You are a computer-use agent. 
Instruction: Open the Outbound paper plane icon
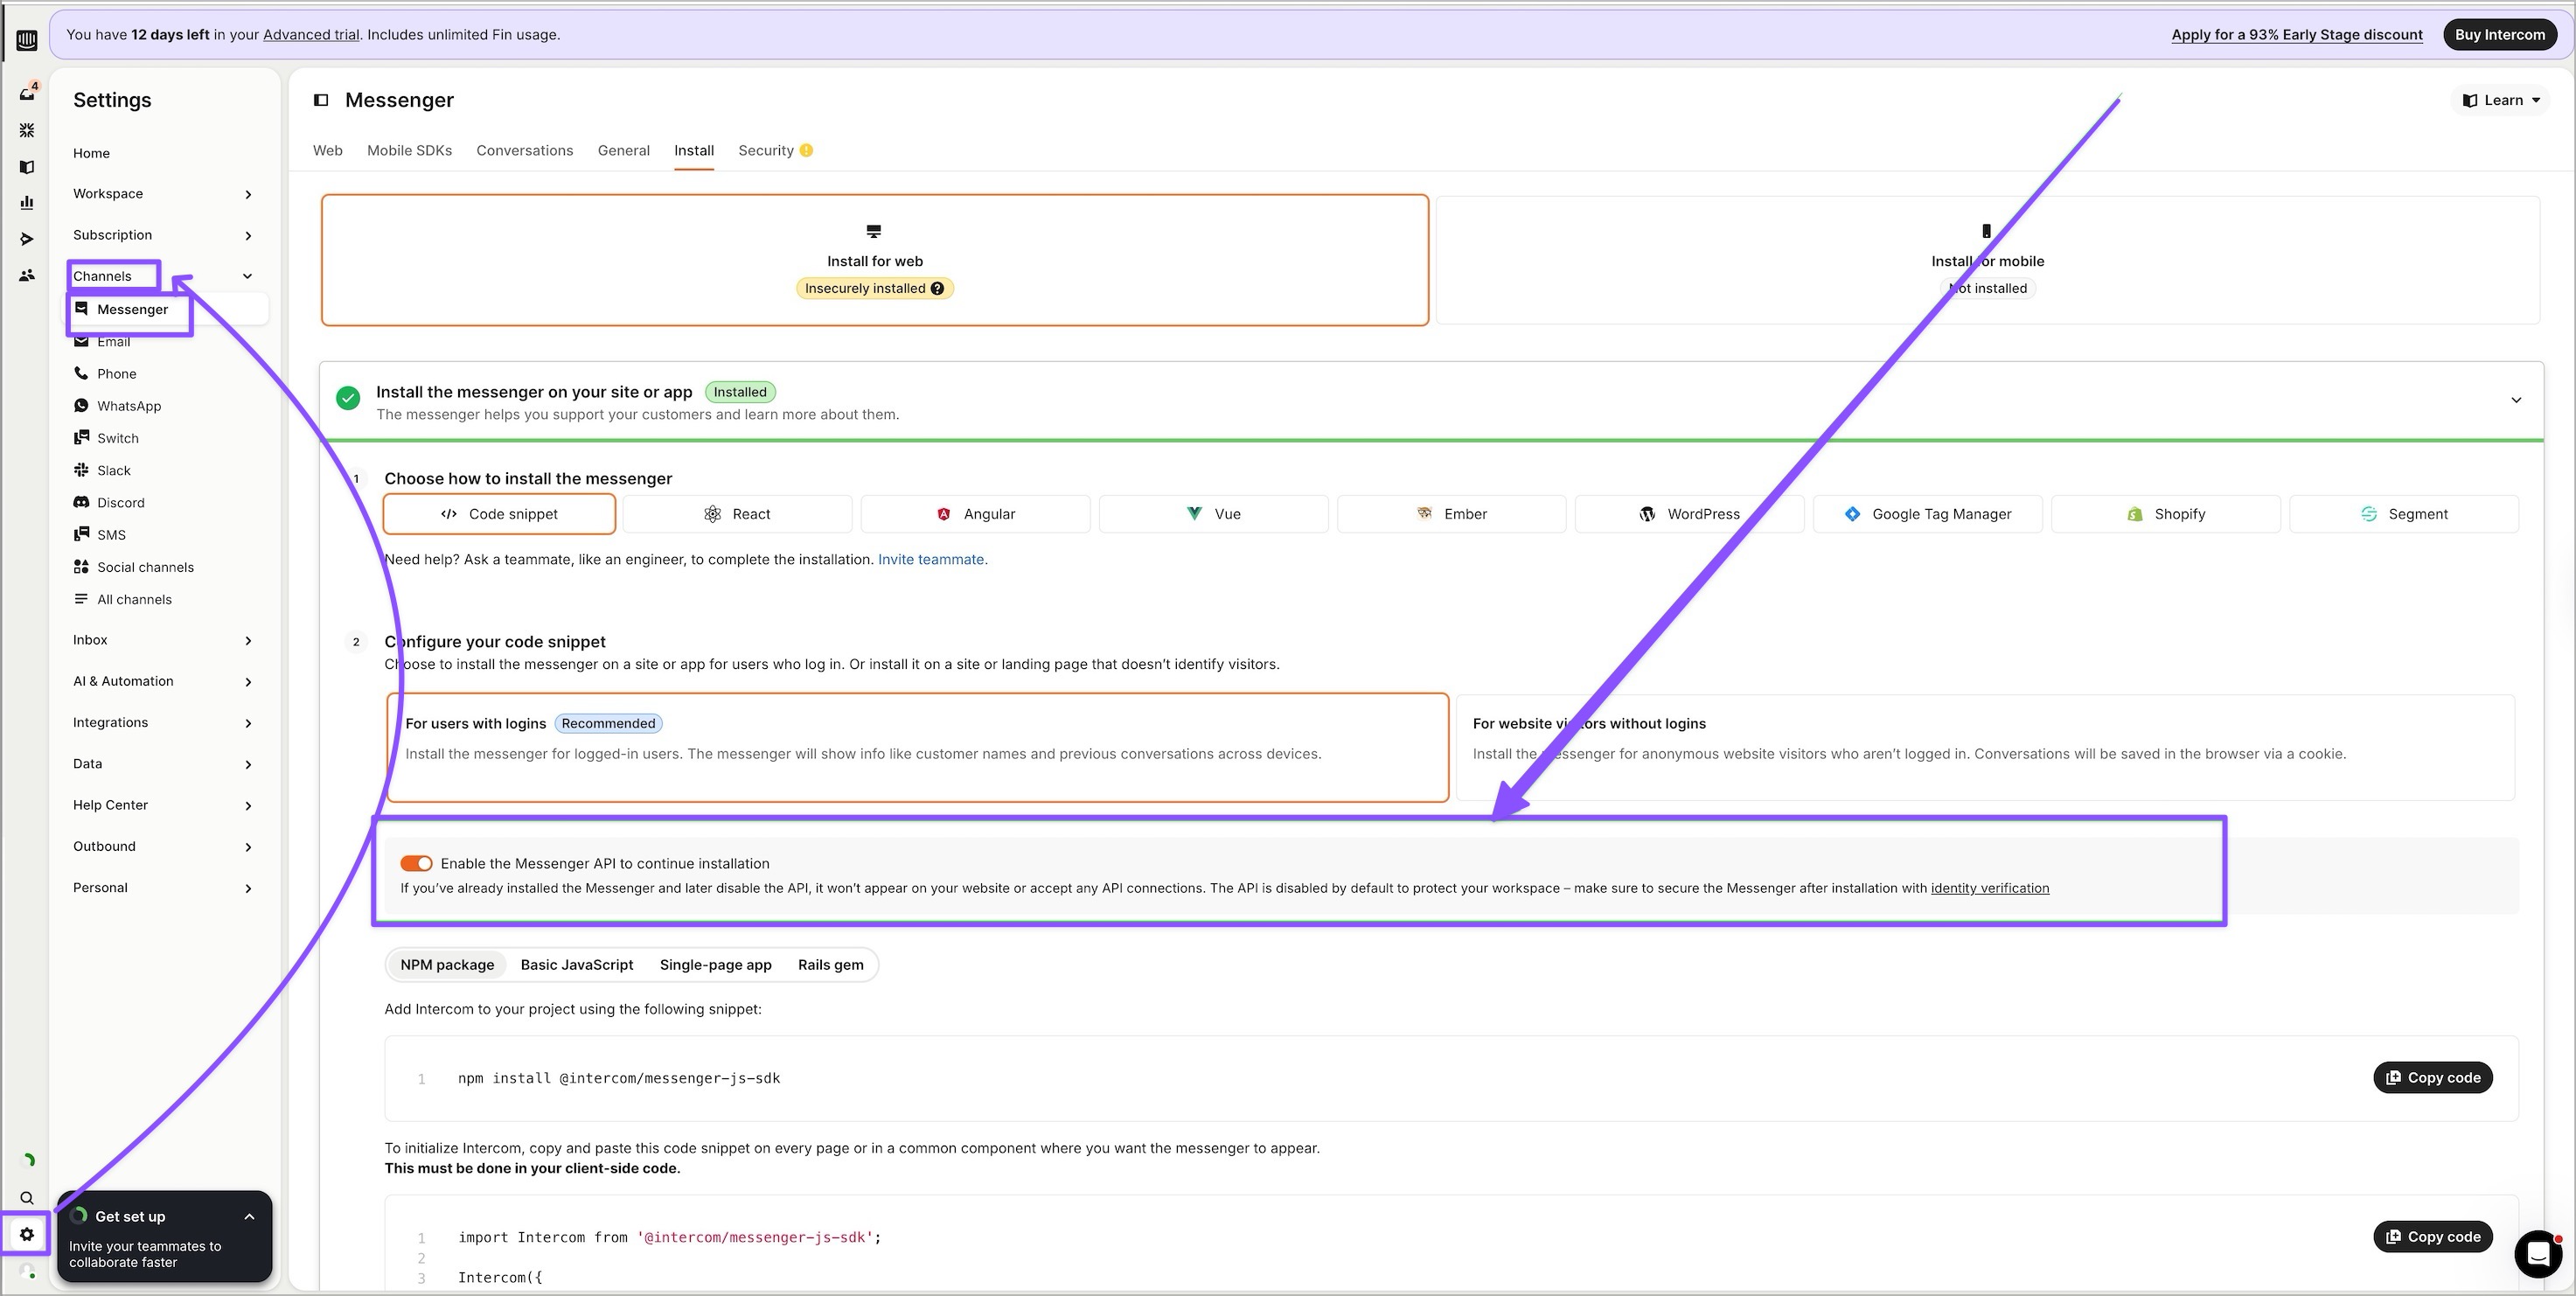pyautogui.click(x=27, y=239)
